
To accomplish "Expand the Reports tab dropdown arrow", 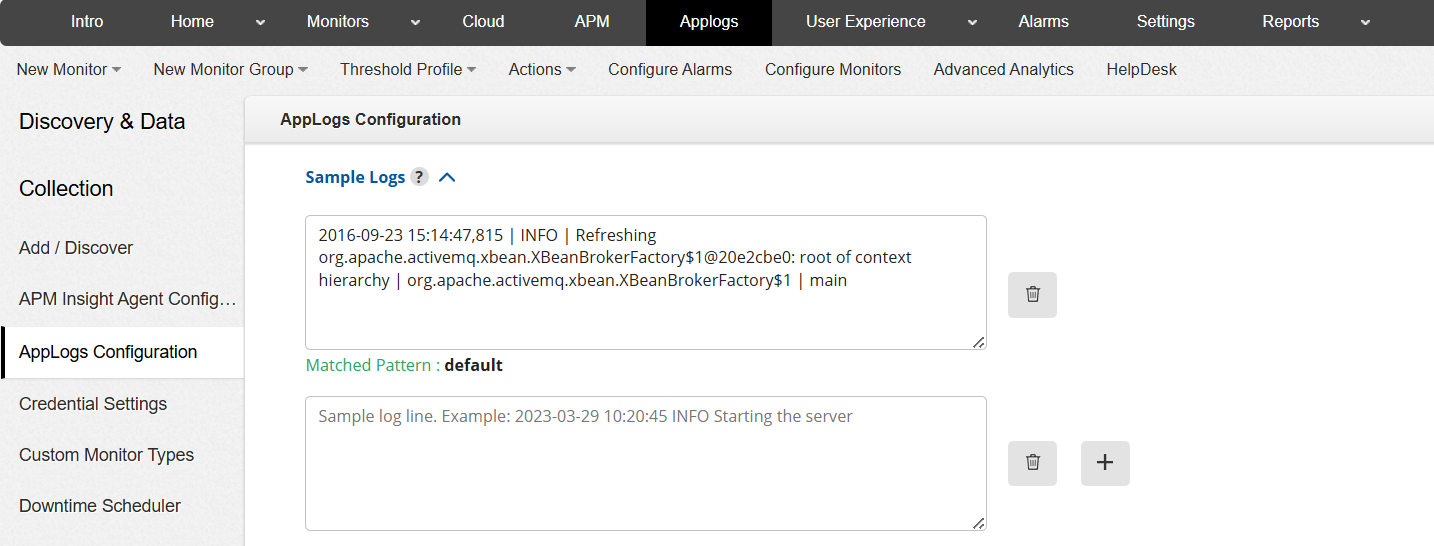I will pos(1365,22).
